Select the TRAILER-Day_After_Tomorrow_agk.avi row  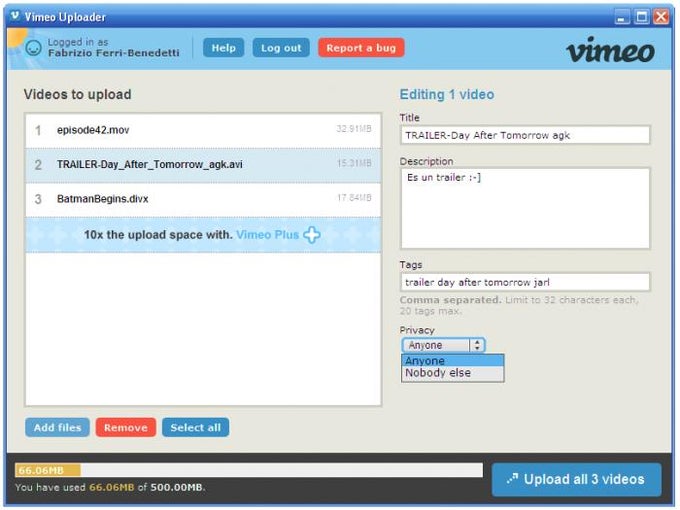203,165
